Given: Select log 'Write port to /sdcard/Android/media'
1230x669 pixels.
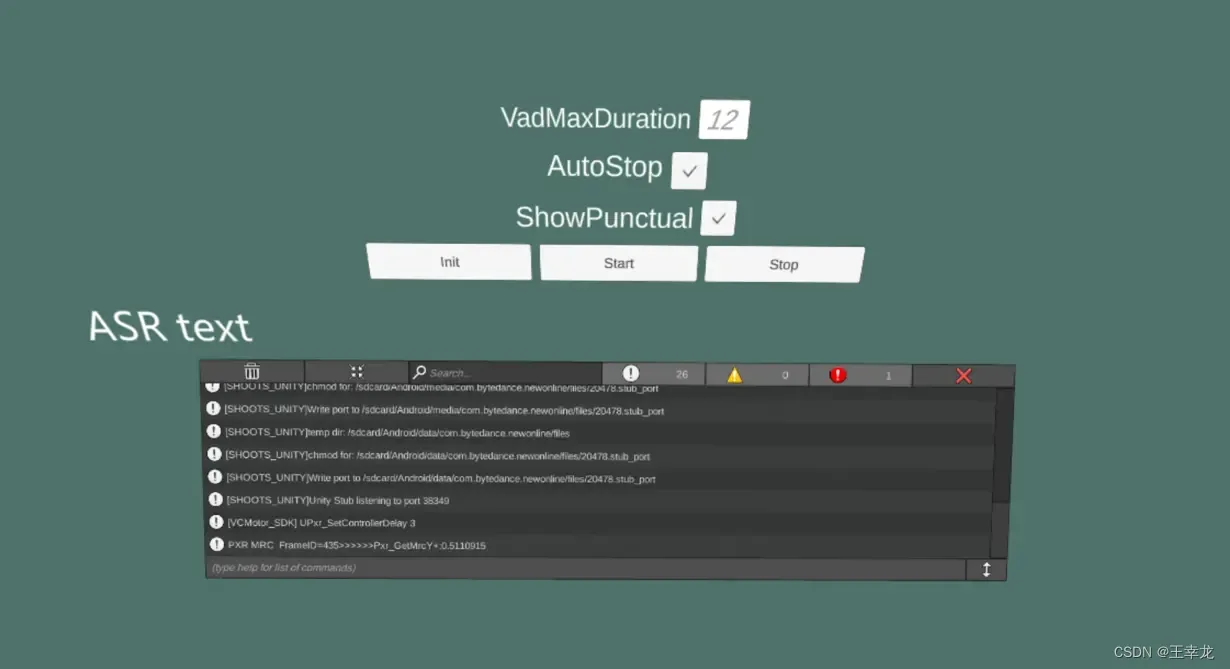Looking at the screenshot, I should coord(600,410).
